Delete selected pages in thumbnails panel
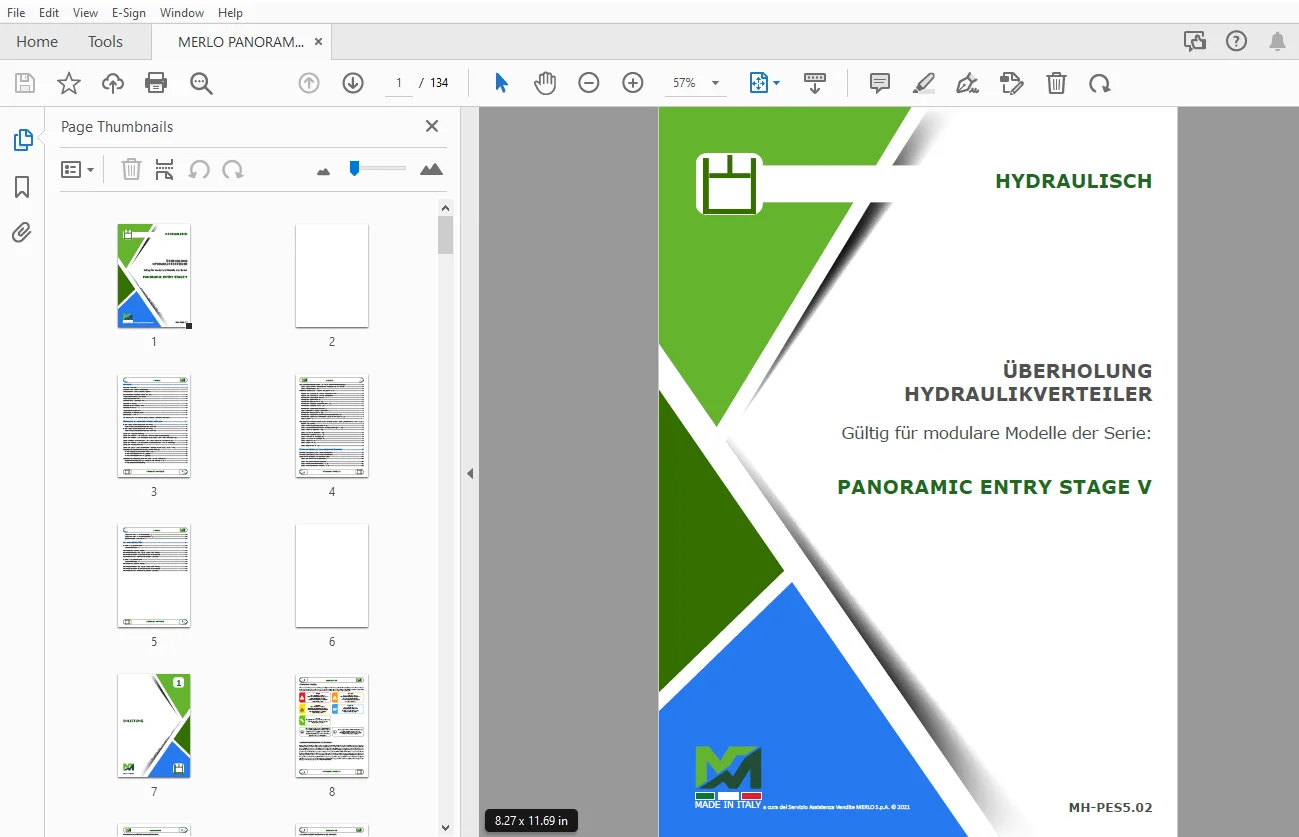 [x=131, y=170]
